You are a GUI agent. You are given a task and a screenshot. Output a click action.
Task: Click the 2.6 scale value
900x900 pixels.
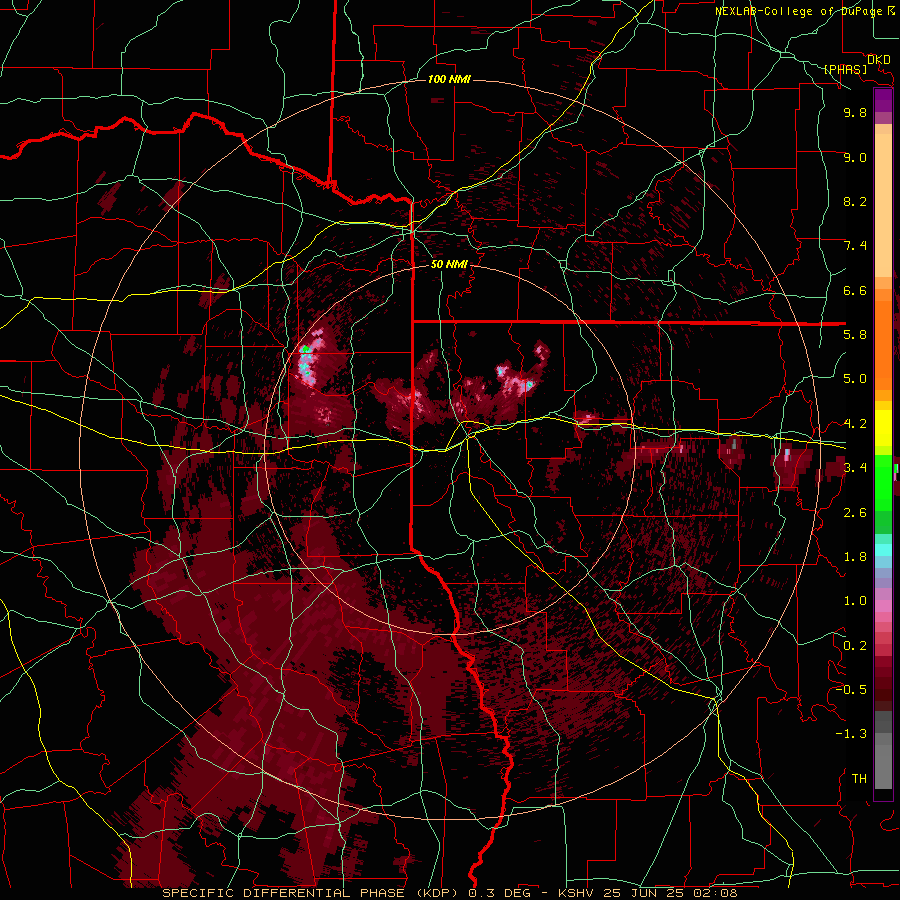pyautogui.click(x=855, y=513)
